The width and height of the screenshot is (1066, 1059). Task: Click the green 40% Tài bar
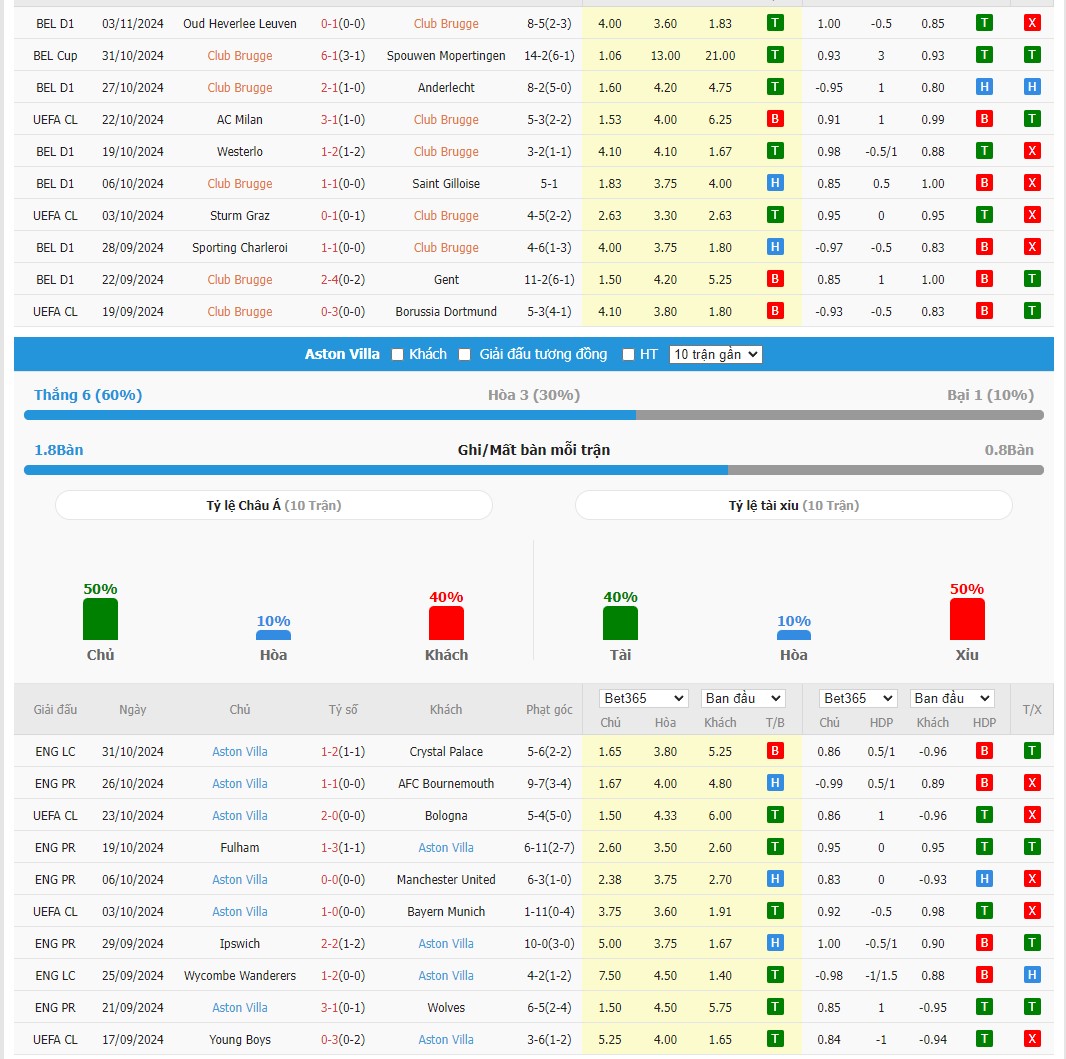pos(620,623)
